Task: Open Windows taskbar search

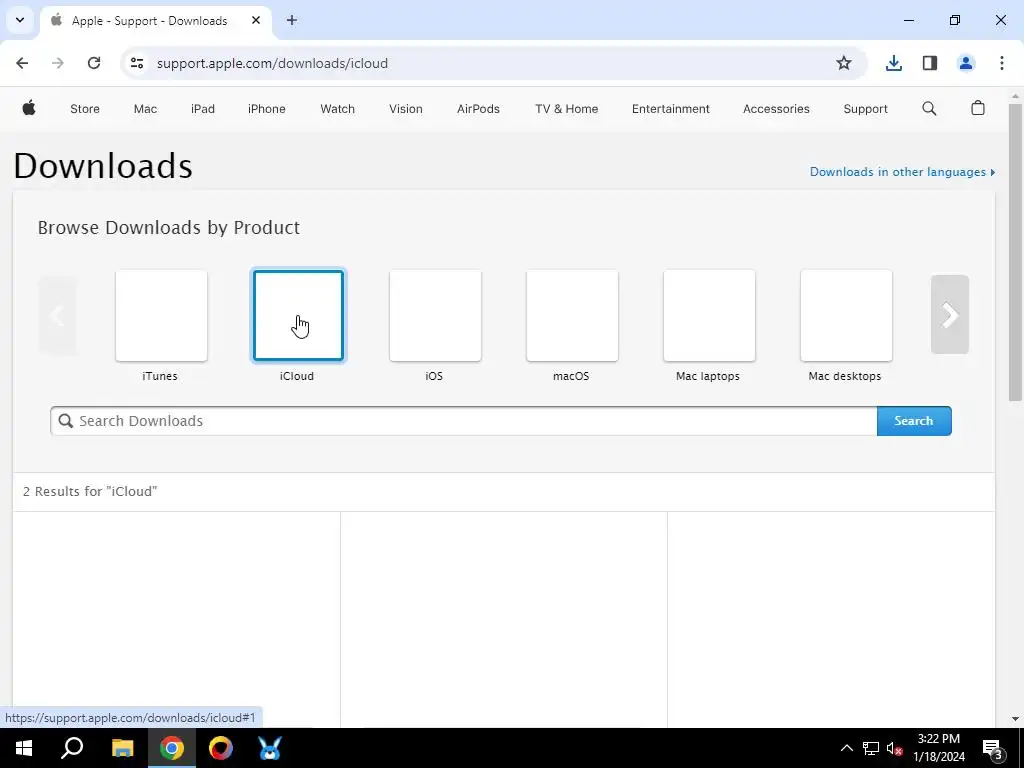Action: pos(72,748)
